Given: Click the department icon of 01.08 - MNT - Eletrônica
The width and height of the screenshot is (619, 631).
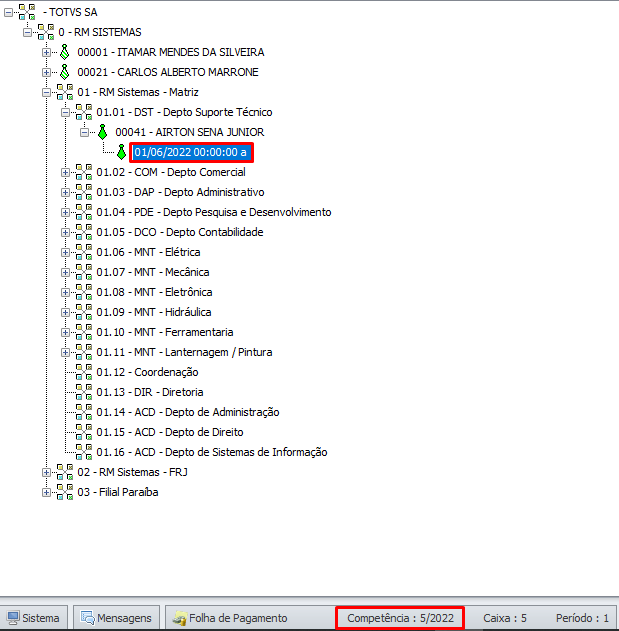Looking at the screenshot, I should click(x=84, y=292).
